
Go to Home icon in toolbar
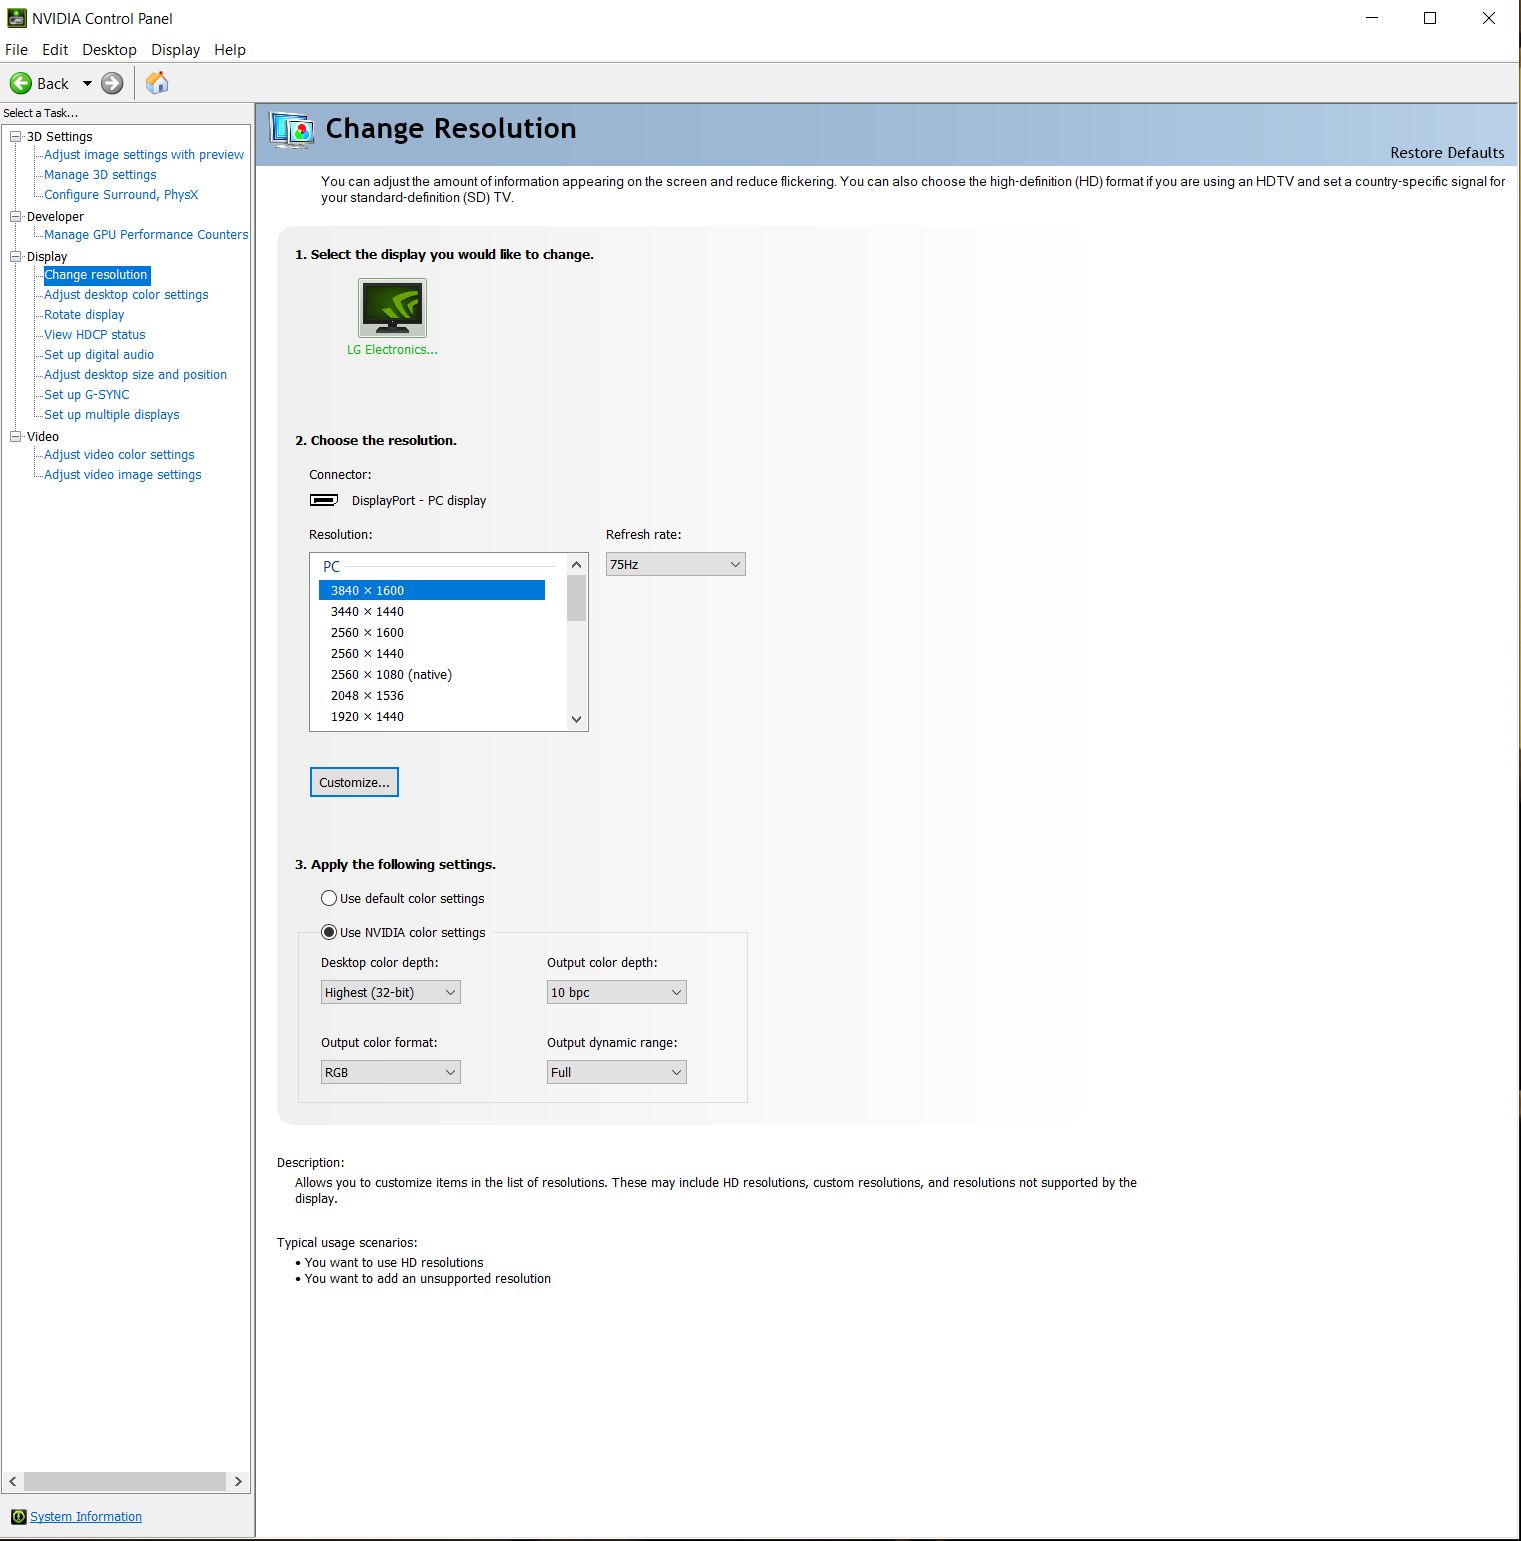tap(157, 83)
